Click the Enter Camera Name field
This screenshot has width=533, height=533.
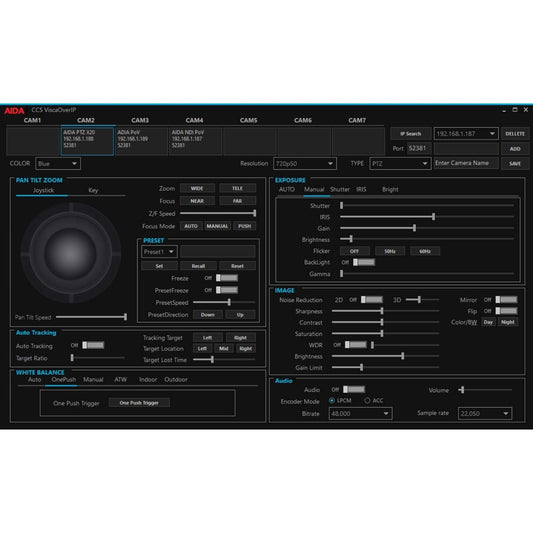466,163
